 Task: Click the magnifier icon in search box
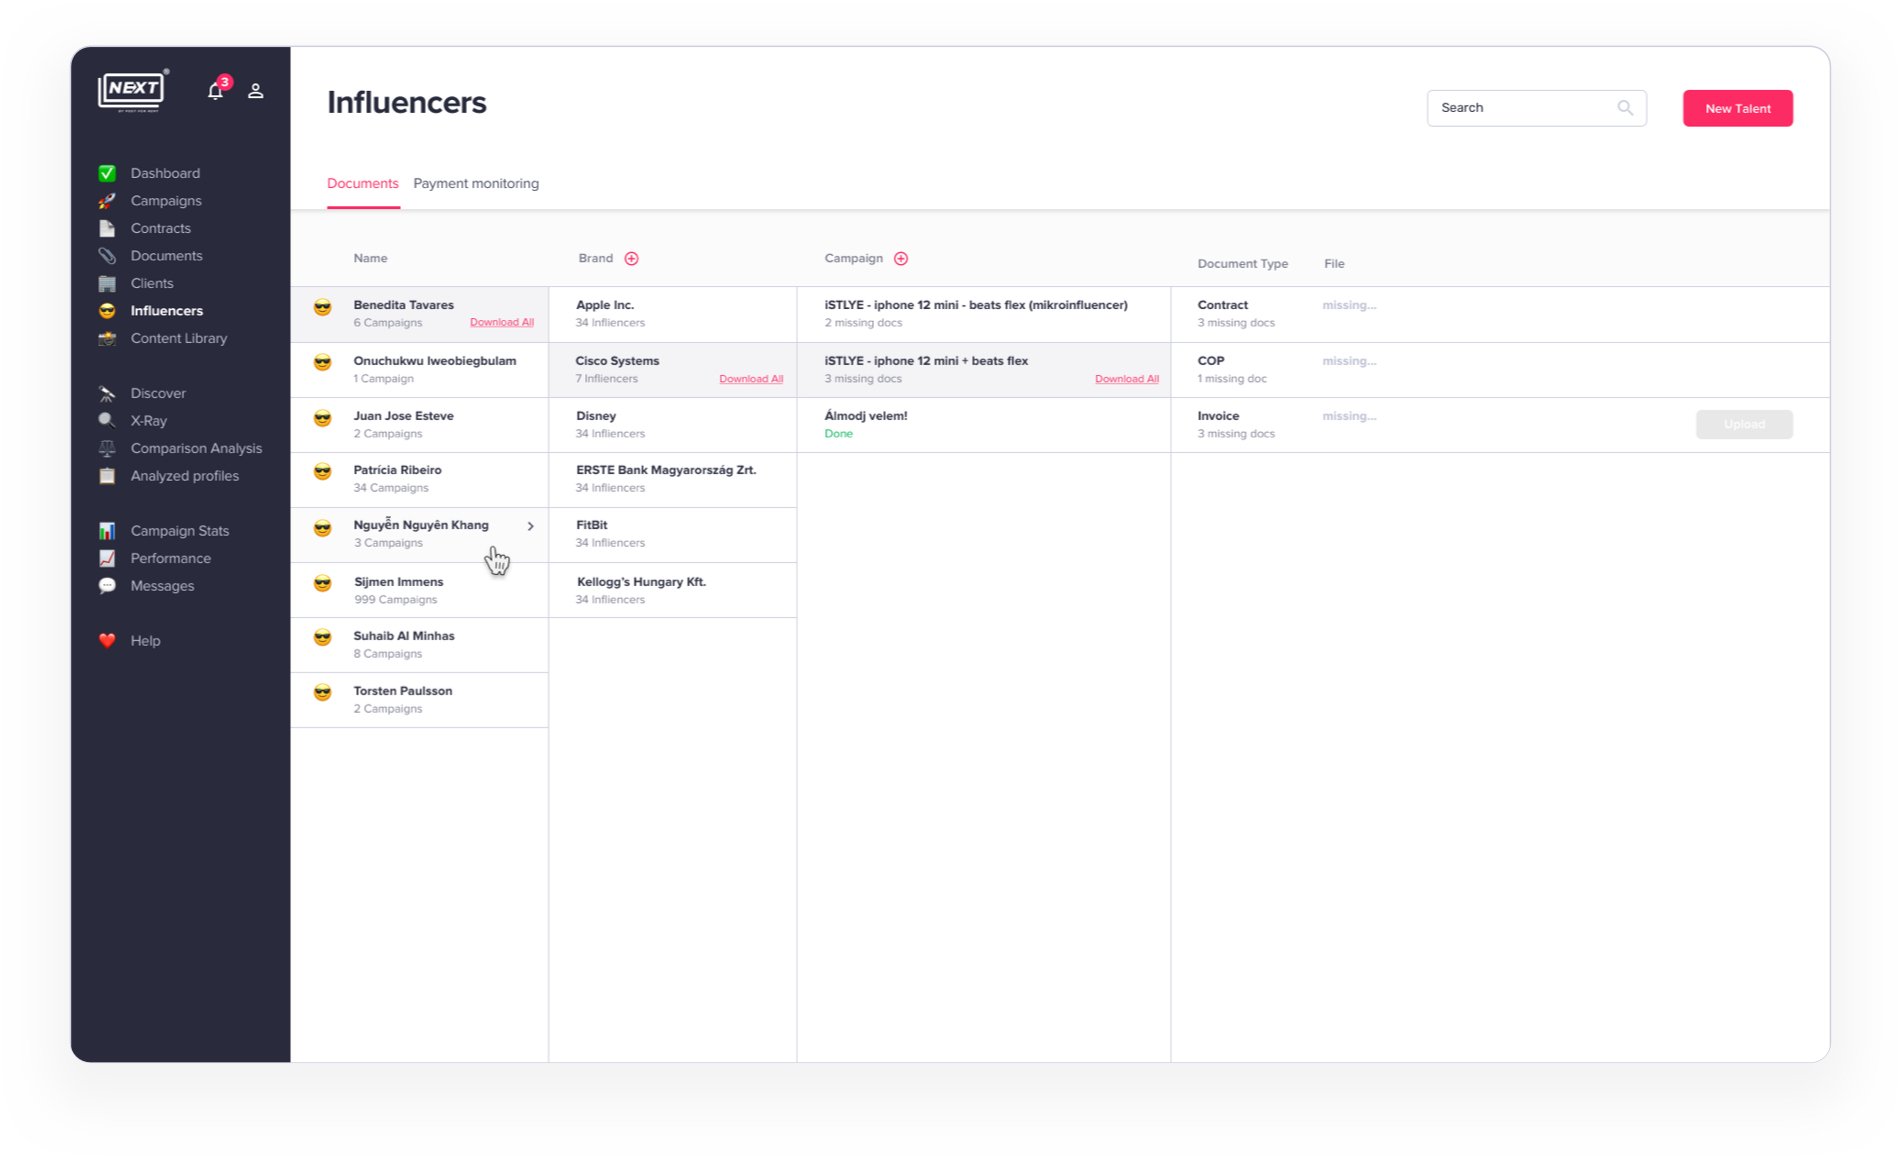coord(1625,108)
